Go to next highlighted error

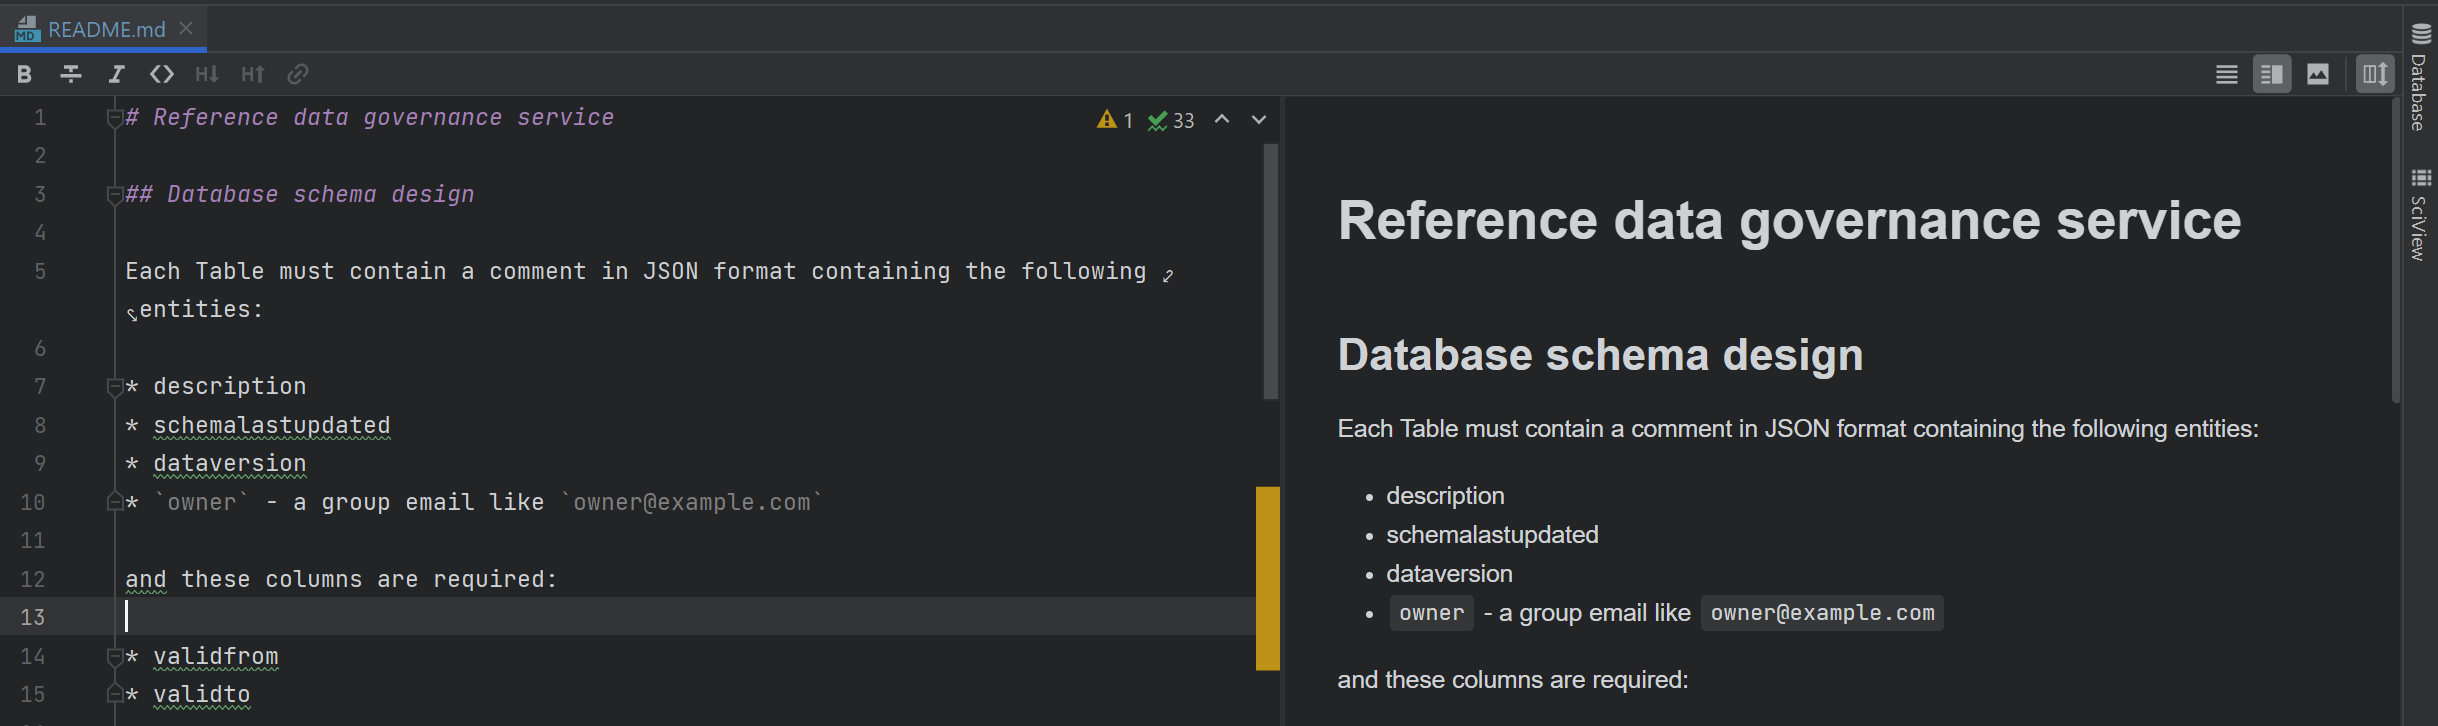tap(1259, 119)
